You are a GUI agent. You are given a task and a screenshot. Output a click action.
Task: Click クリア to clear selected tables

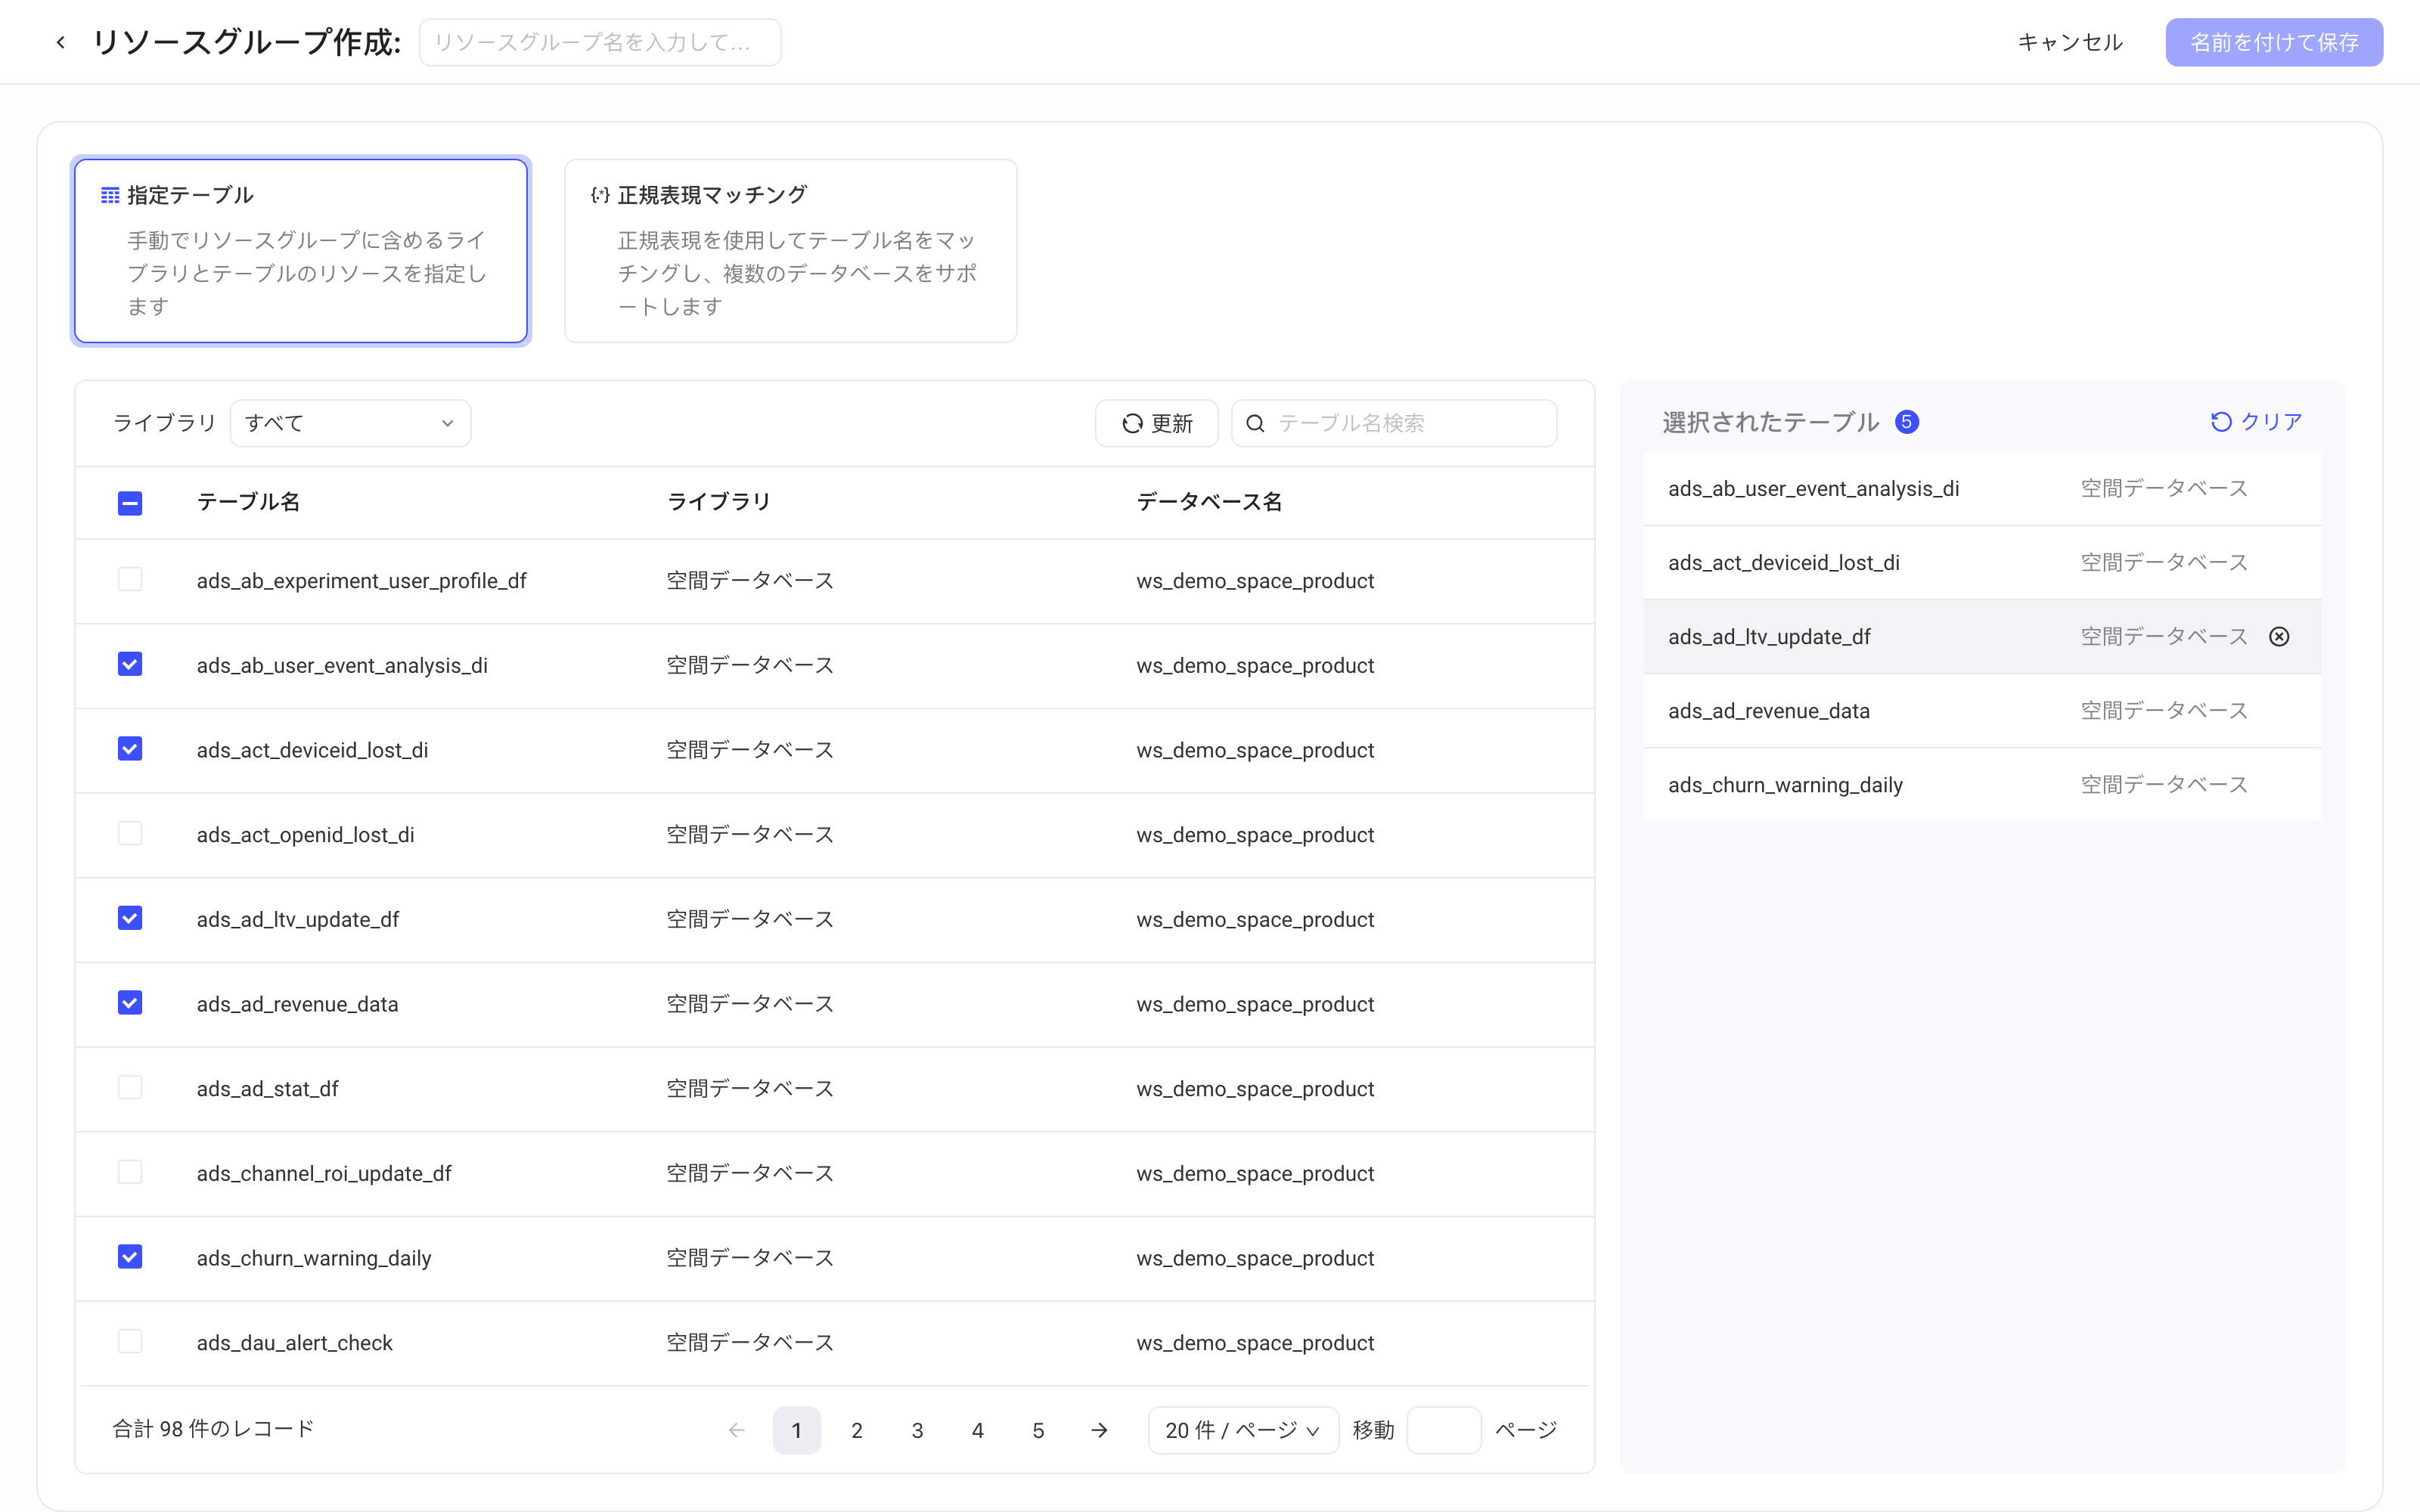click(x=2256, y=422)
